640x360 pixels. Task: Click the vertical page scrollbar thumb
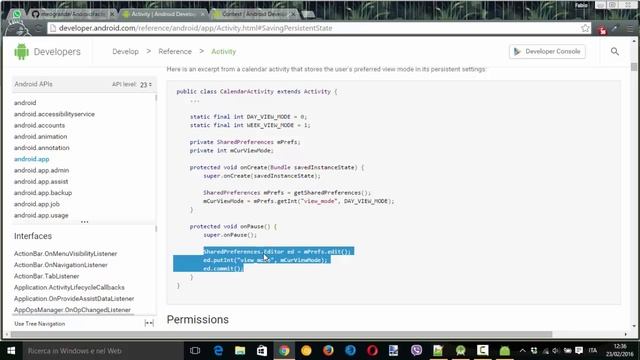click(633, 67)
